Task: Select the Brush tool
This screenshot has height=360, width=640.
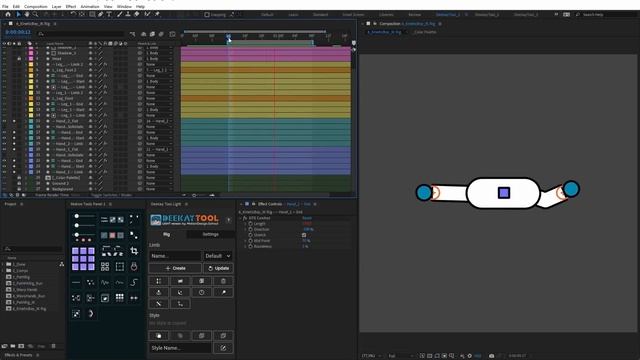Action: click(x=120, y=14)
